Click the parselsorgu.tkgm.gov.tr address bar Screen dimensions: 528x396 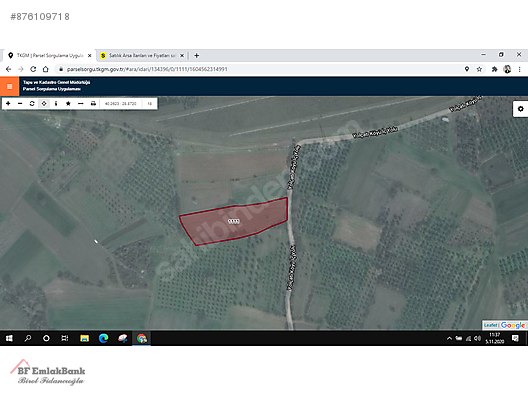[x=147, y=69]
